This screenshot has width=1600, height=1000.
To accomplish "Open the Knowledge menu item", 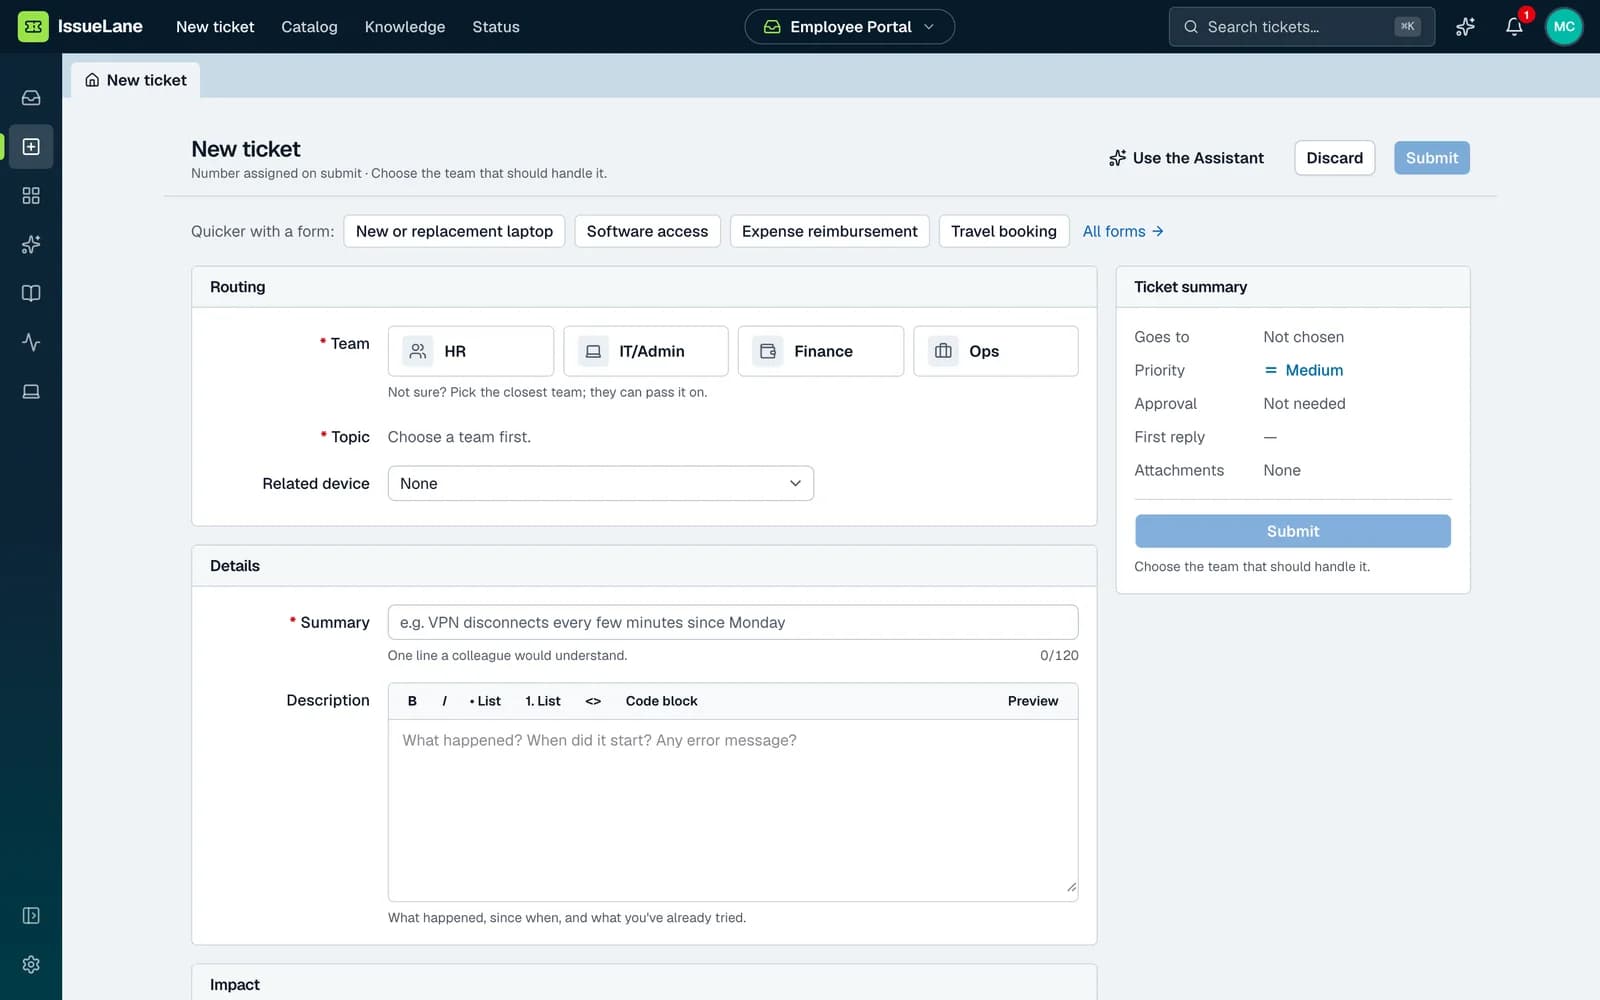I will 405,27.
